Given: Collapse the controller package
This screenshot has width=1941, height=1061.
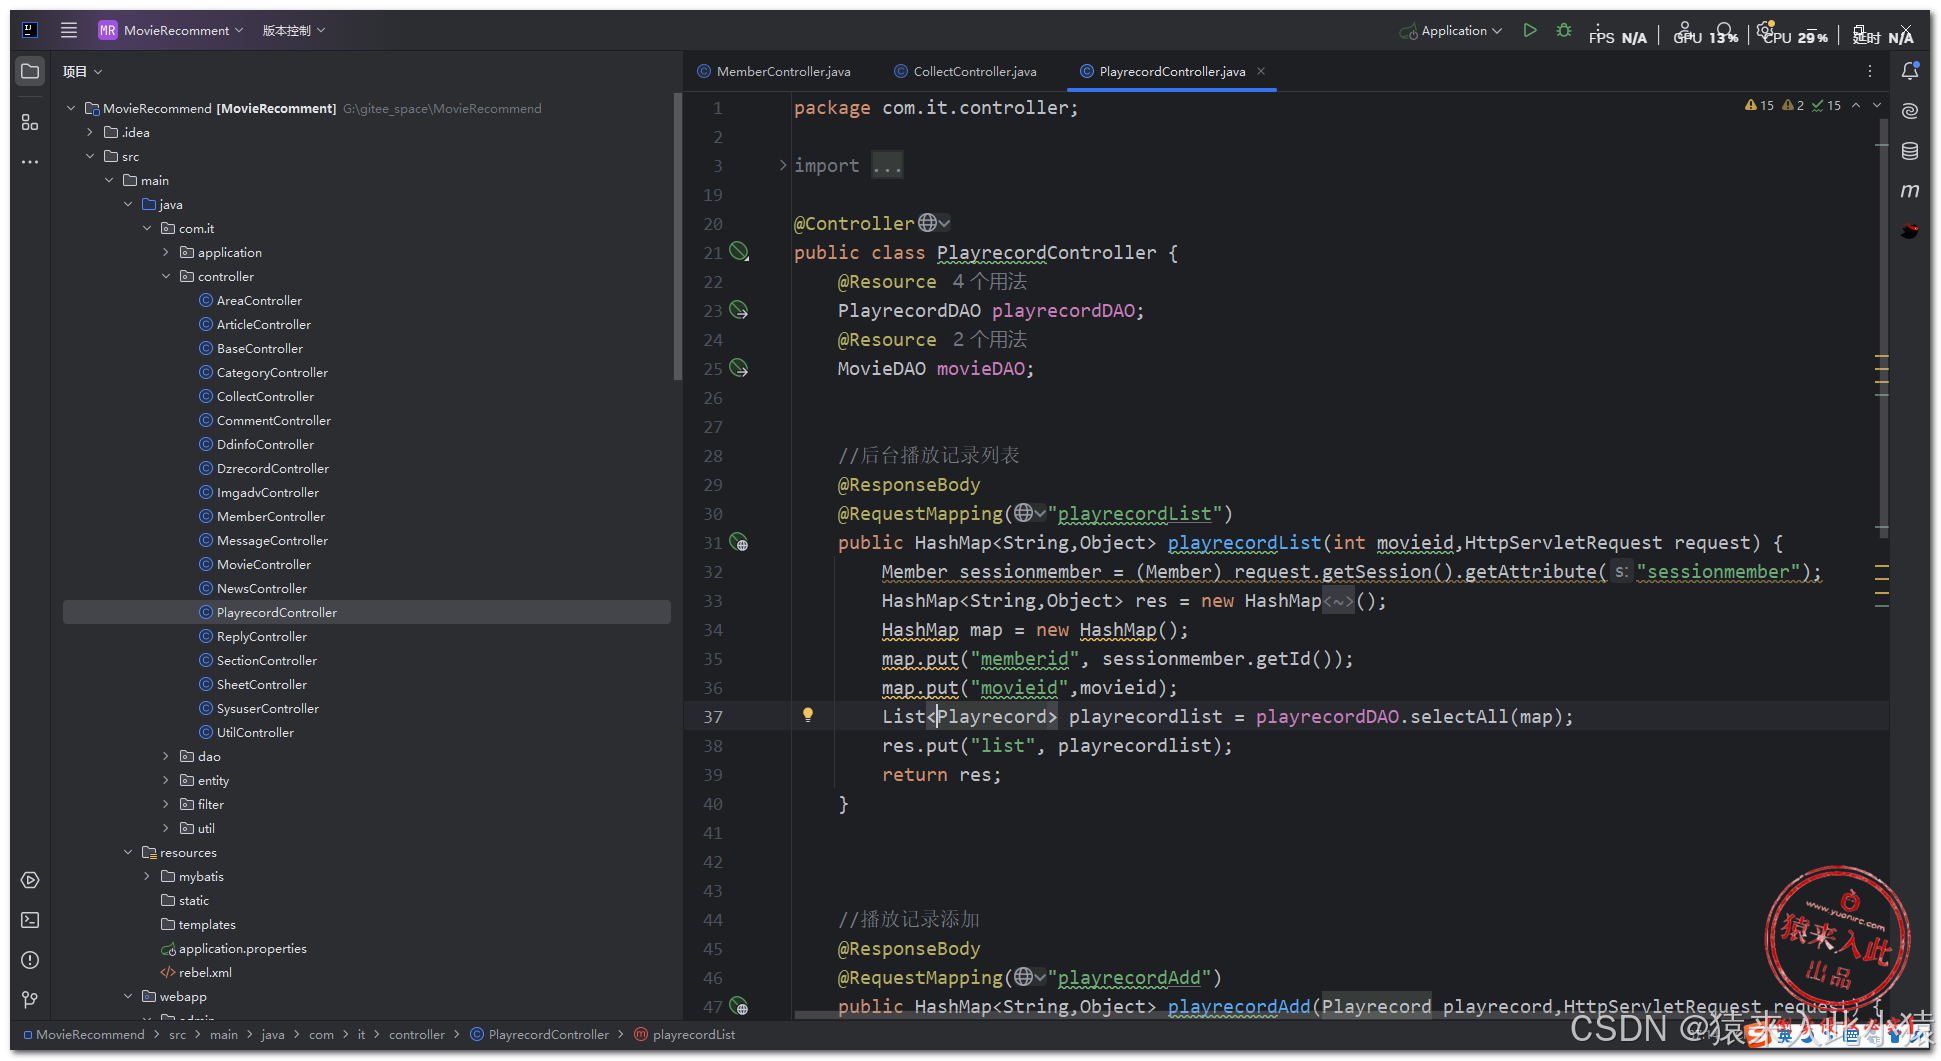Looking at the screenshot, I should [166, 276].
